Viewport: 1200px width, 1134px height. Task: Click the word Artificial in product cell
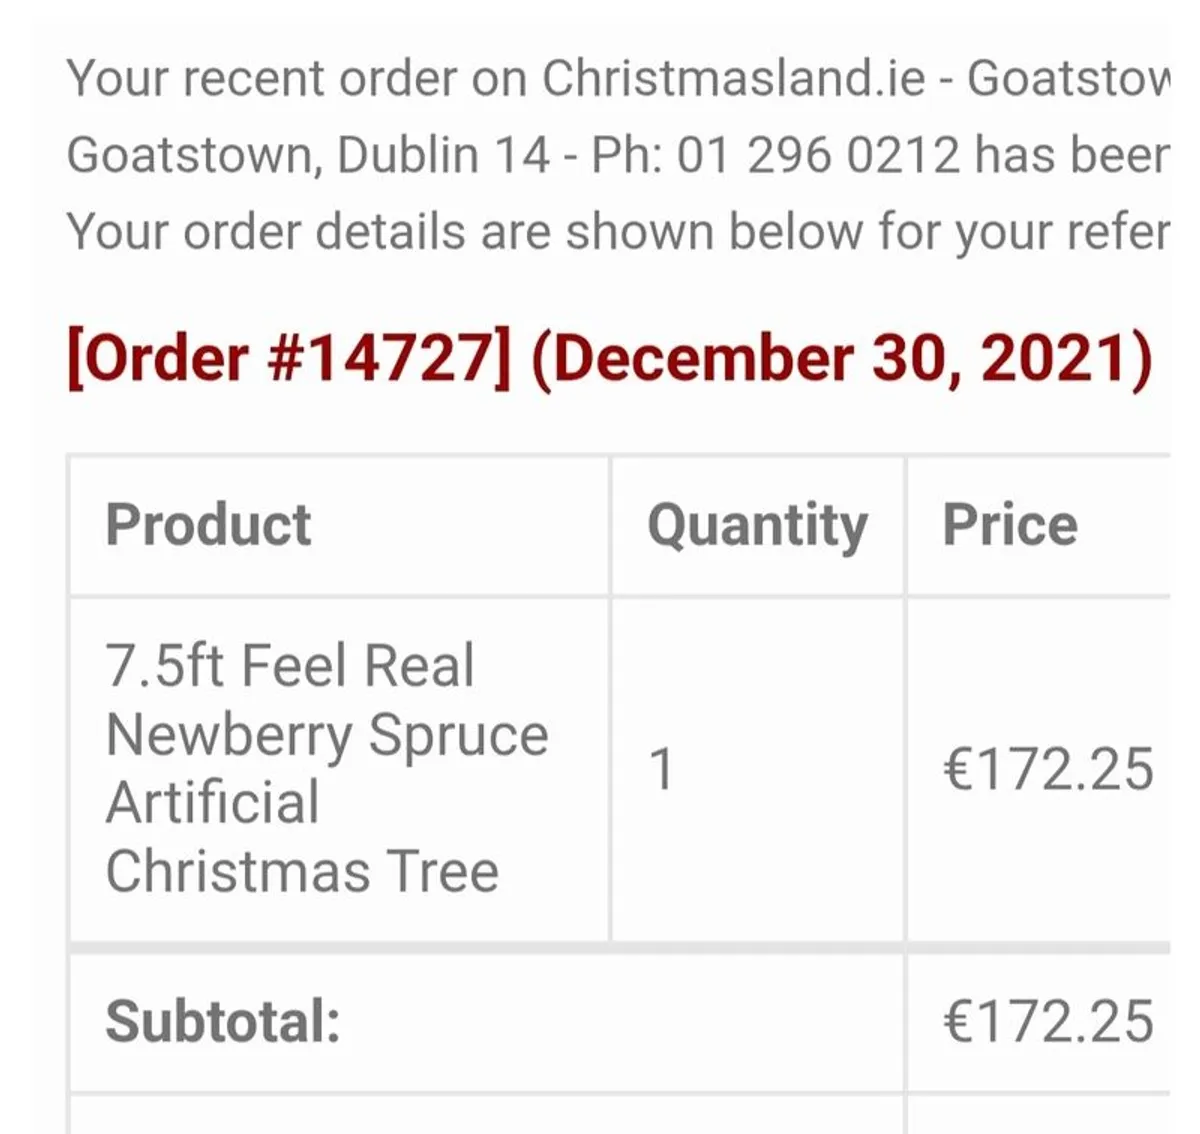click(213, 803)
